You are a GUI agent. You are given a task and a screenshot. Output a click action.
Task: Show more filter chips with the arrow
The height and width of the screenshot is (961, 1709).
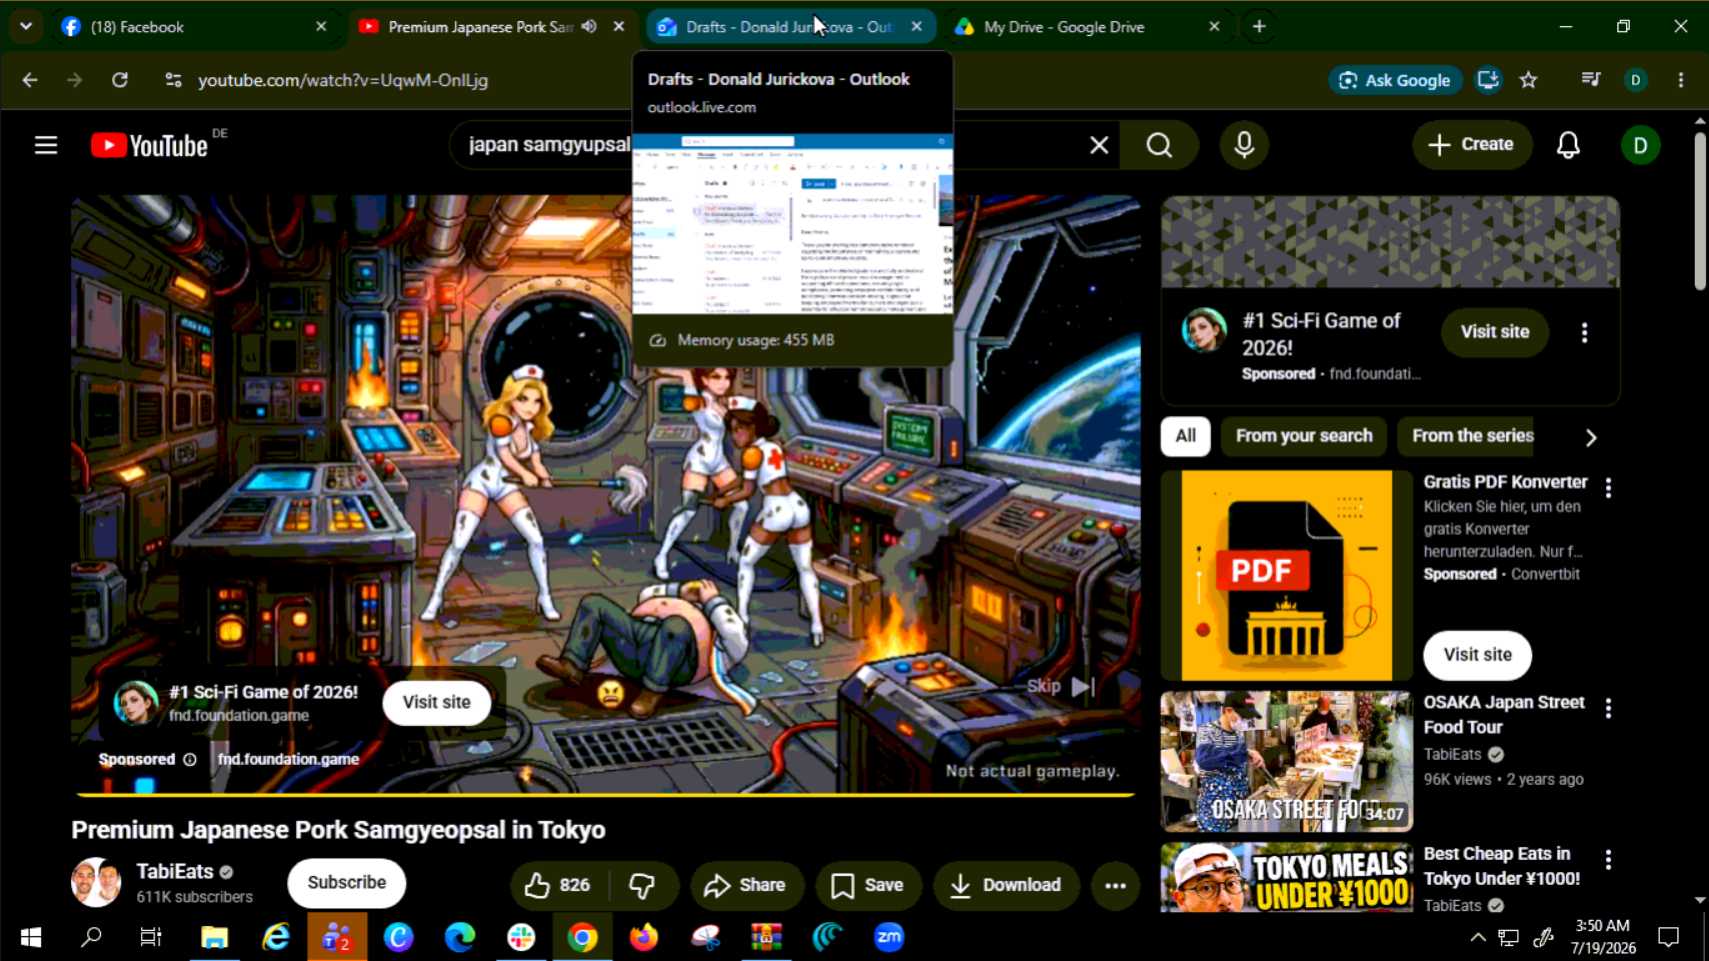1591,437
